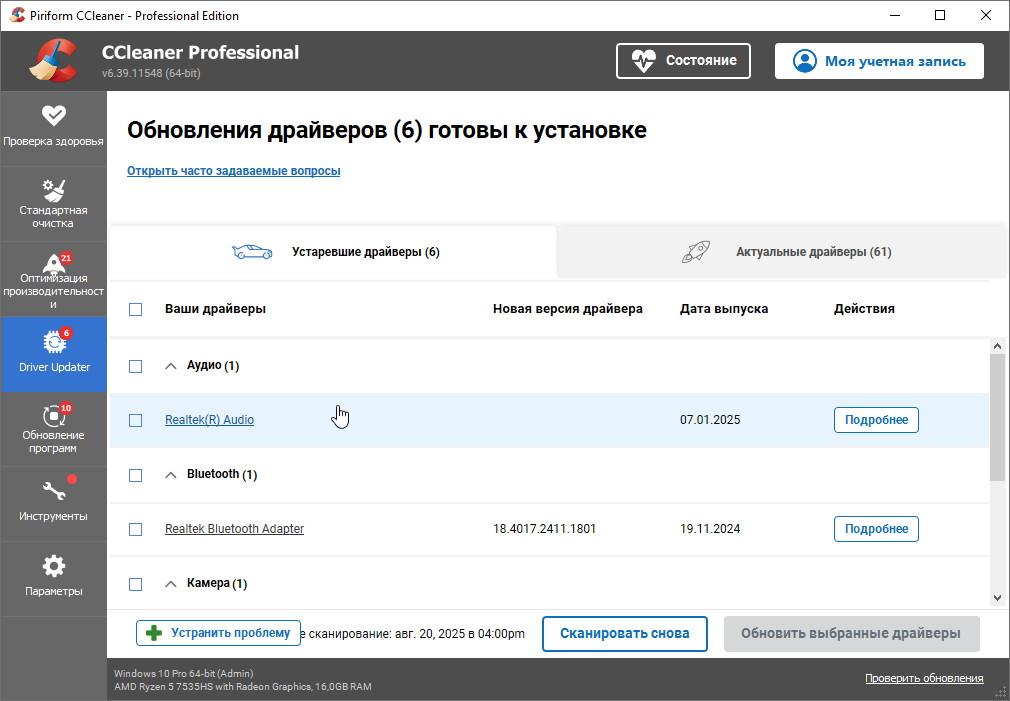Open Моя учетная запись

pos(879,61)
